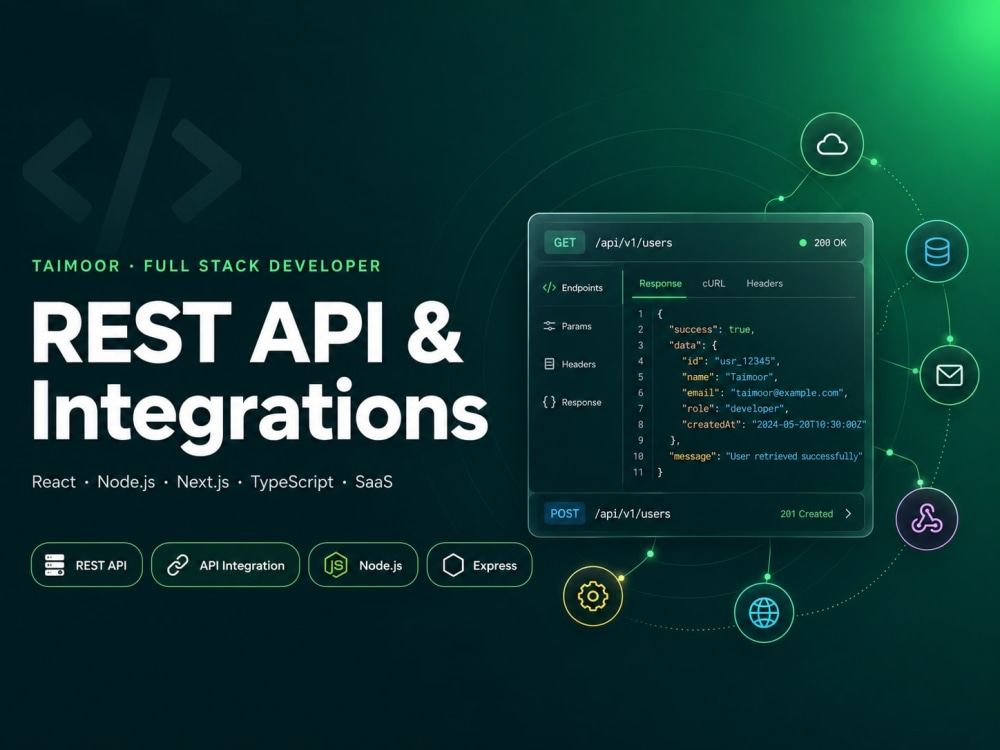Expand the POST row chevron arrow
The width and height of the screenshot is (1000, 750).
pyautogui.click(x=848, y=513)
